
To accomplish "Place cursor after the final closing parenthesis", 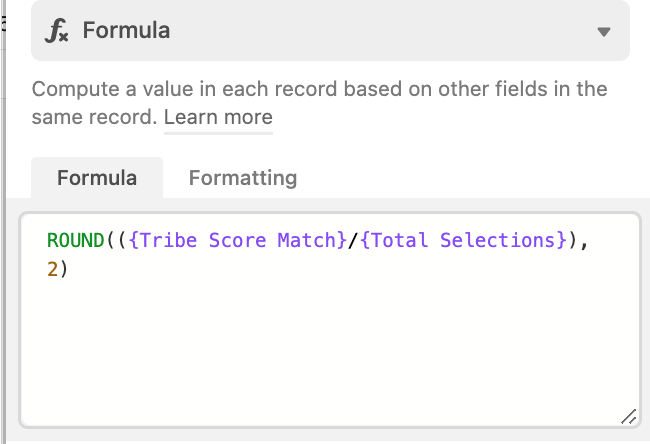I will click(x=69, y=269).
